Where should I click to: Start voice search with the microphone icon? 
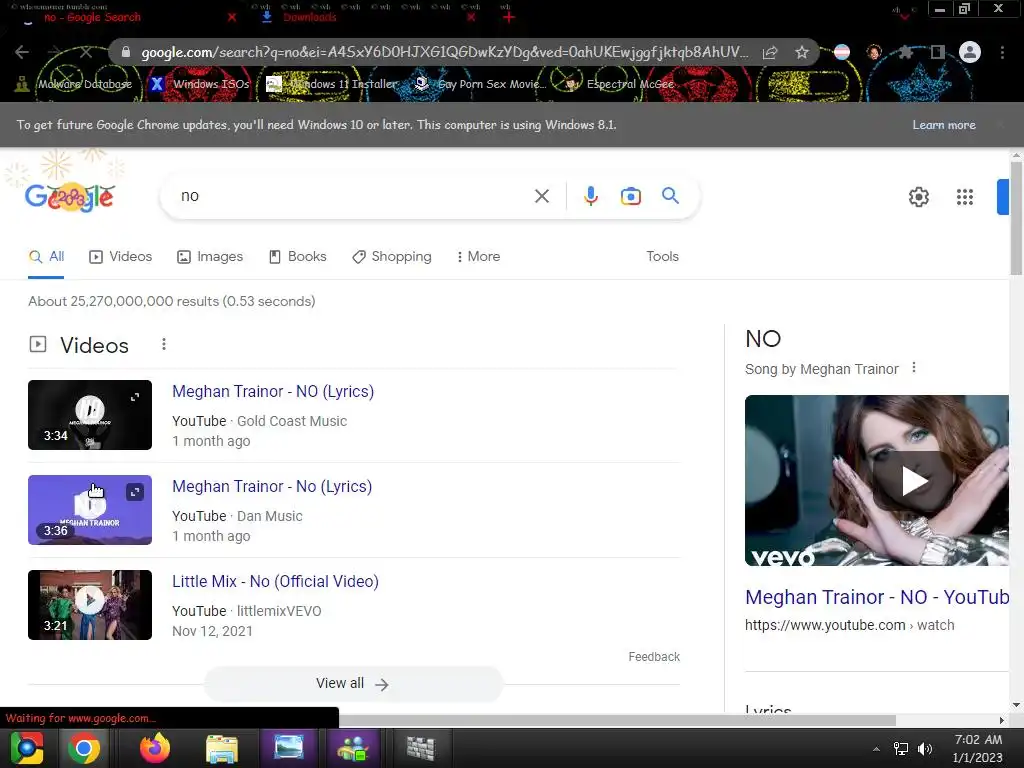click(590, 196)
